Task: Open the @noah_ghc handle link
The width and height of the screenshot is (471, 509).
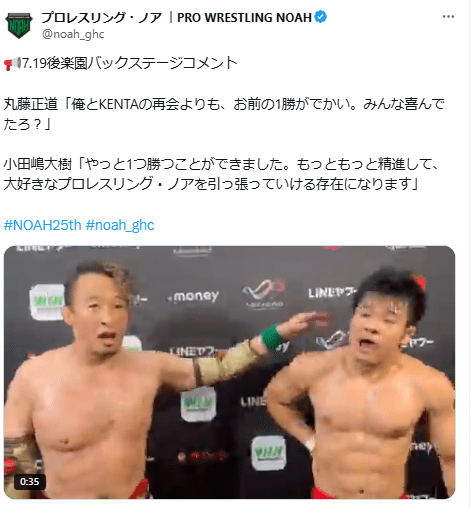Action: coord(73,34)
